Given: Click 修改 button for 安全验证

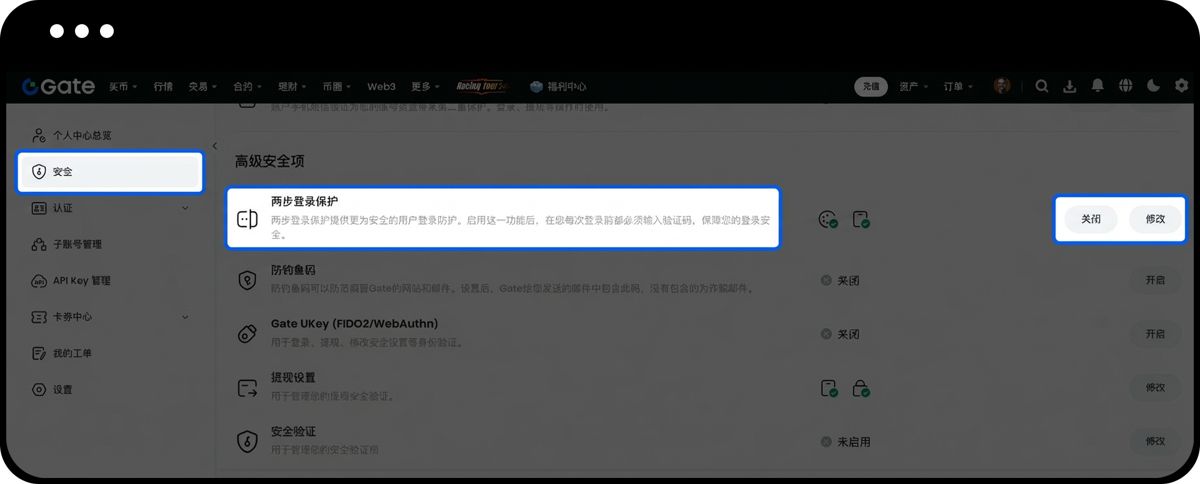Looking at the screenshot, I should pos(1155,441).
